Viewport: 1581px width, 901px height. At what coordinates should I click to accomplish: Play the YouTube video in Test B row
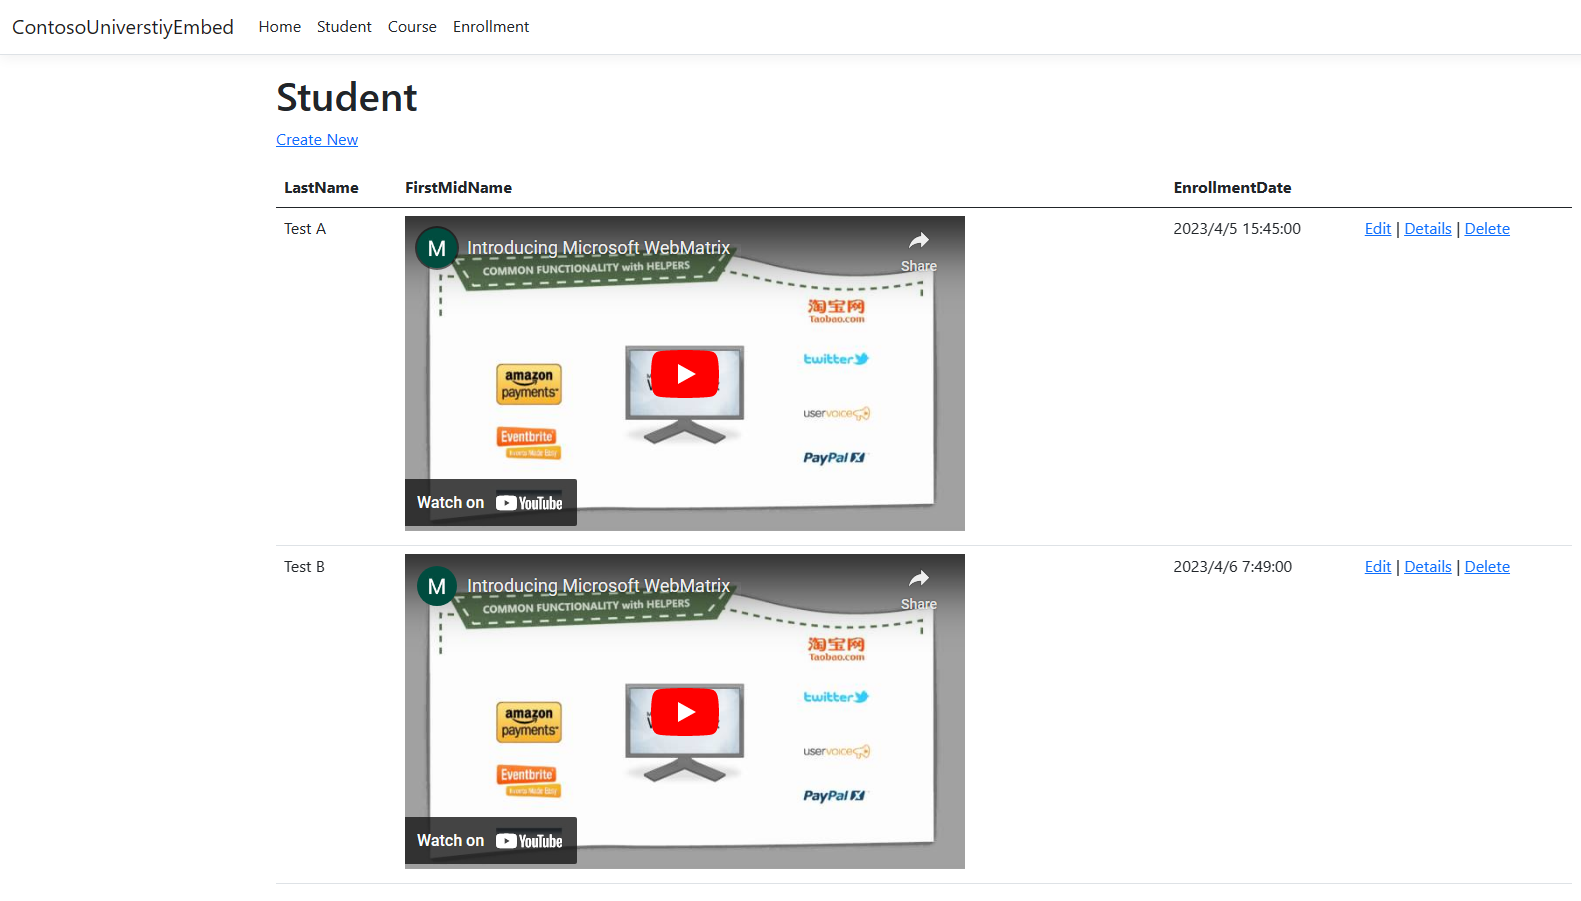point(685,712)
